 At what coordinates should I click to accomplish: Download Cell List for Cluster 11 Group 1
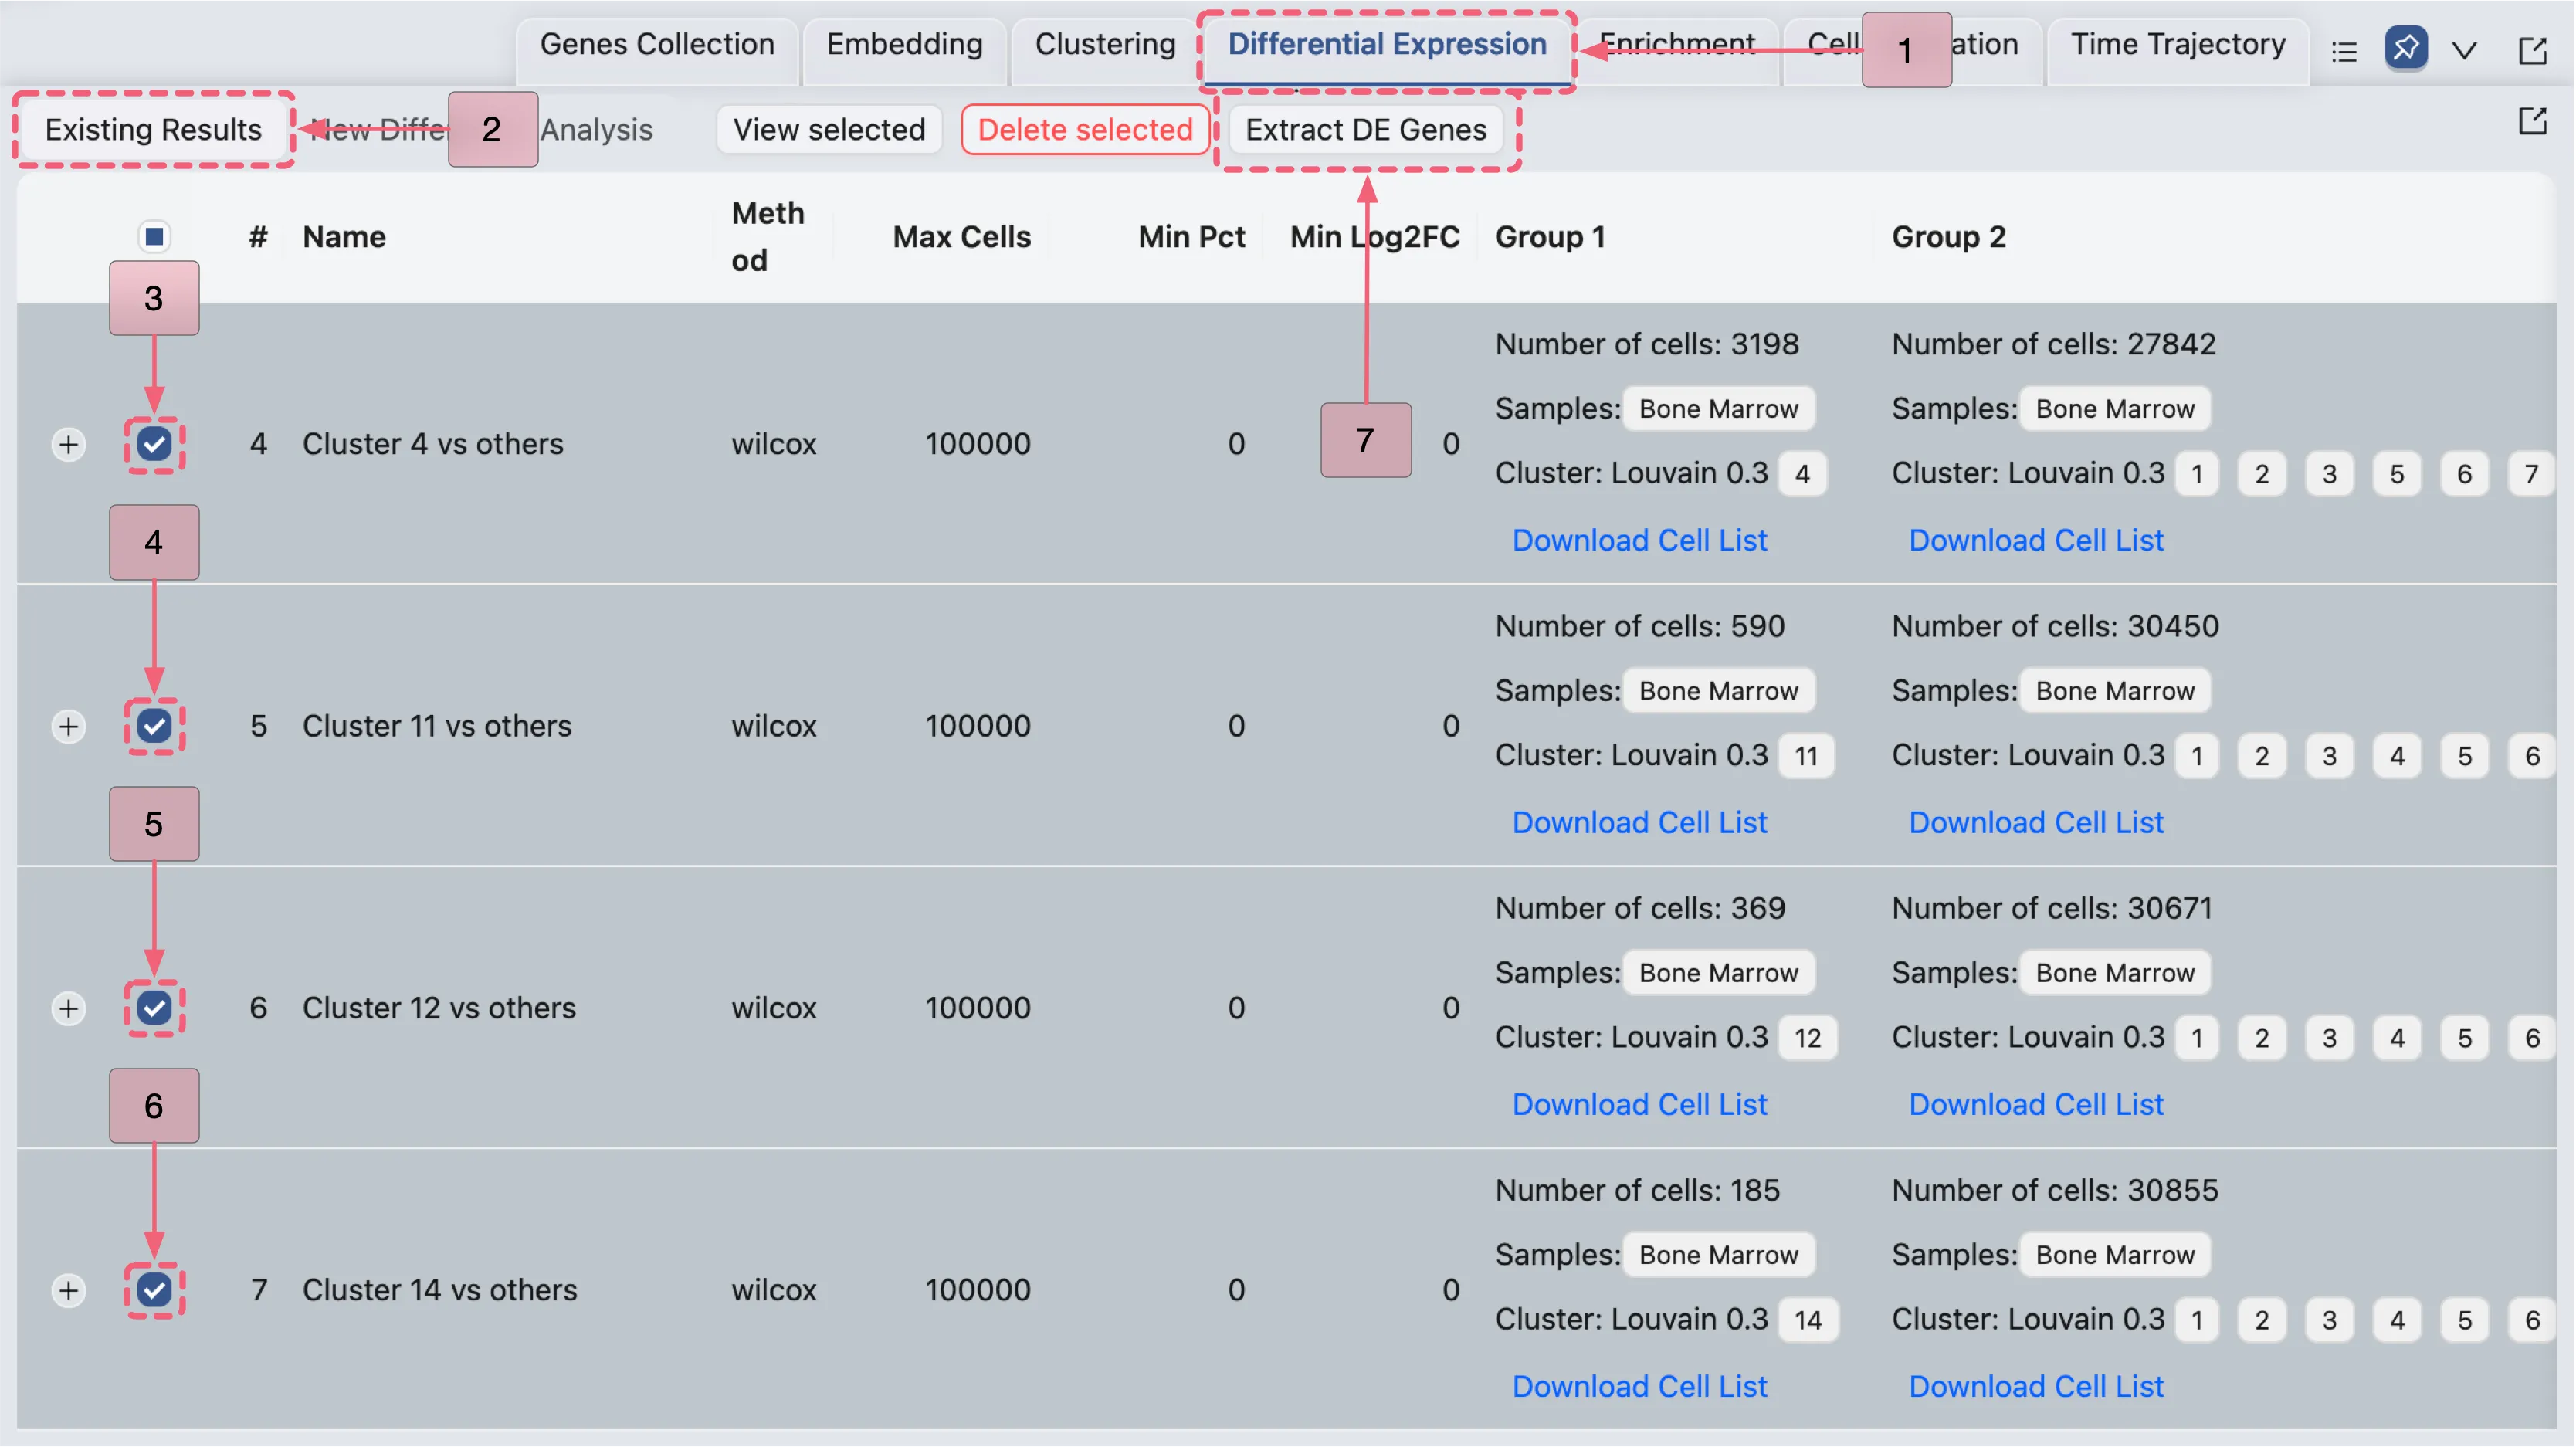1640,821
